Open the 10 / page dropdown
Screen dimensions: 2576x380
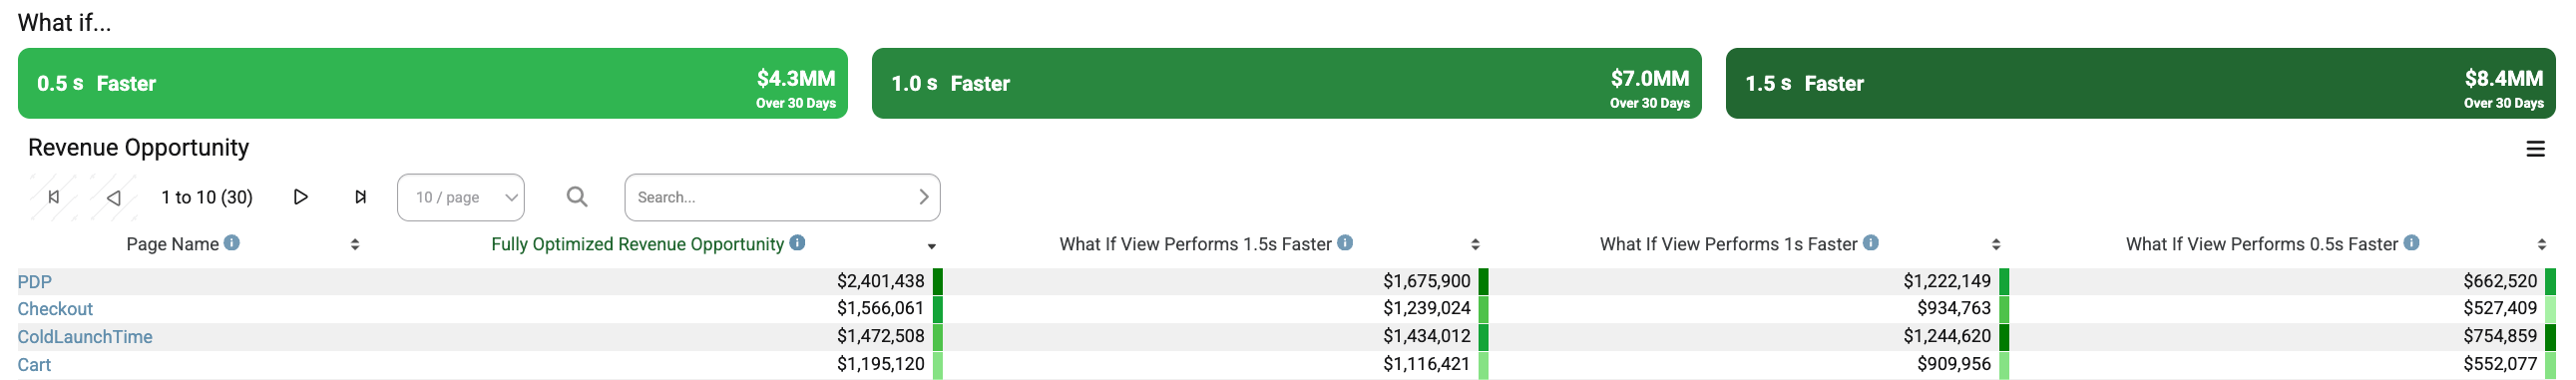coord(461,197)
